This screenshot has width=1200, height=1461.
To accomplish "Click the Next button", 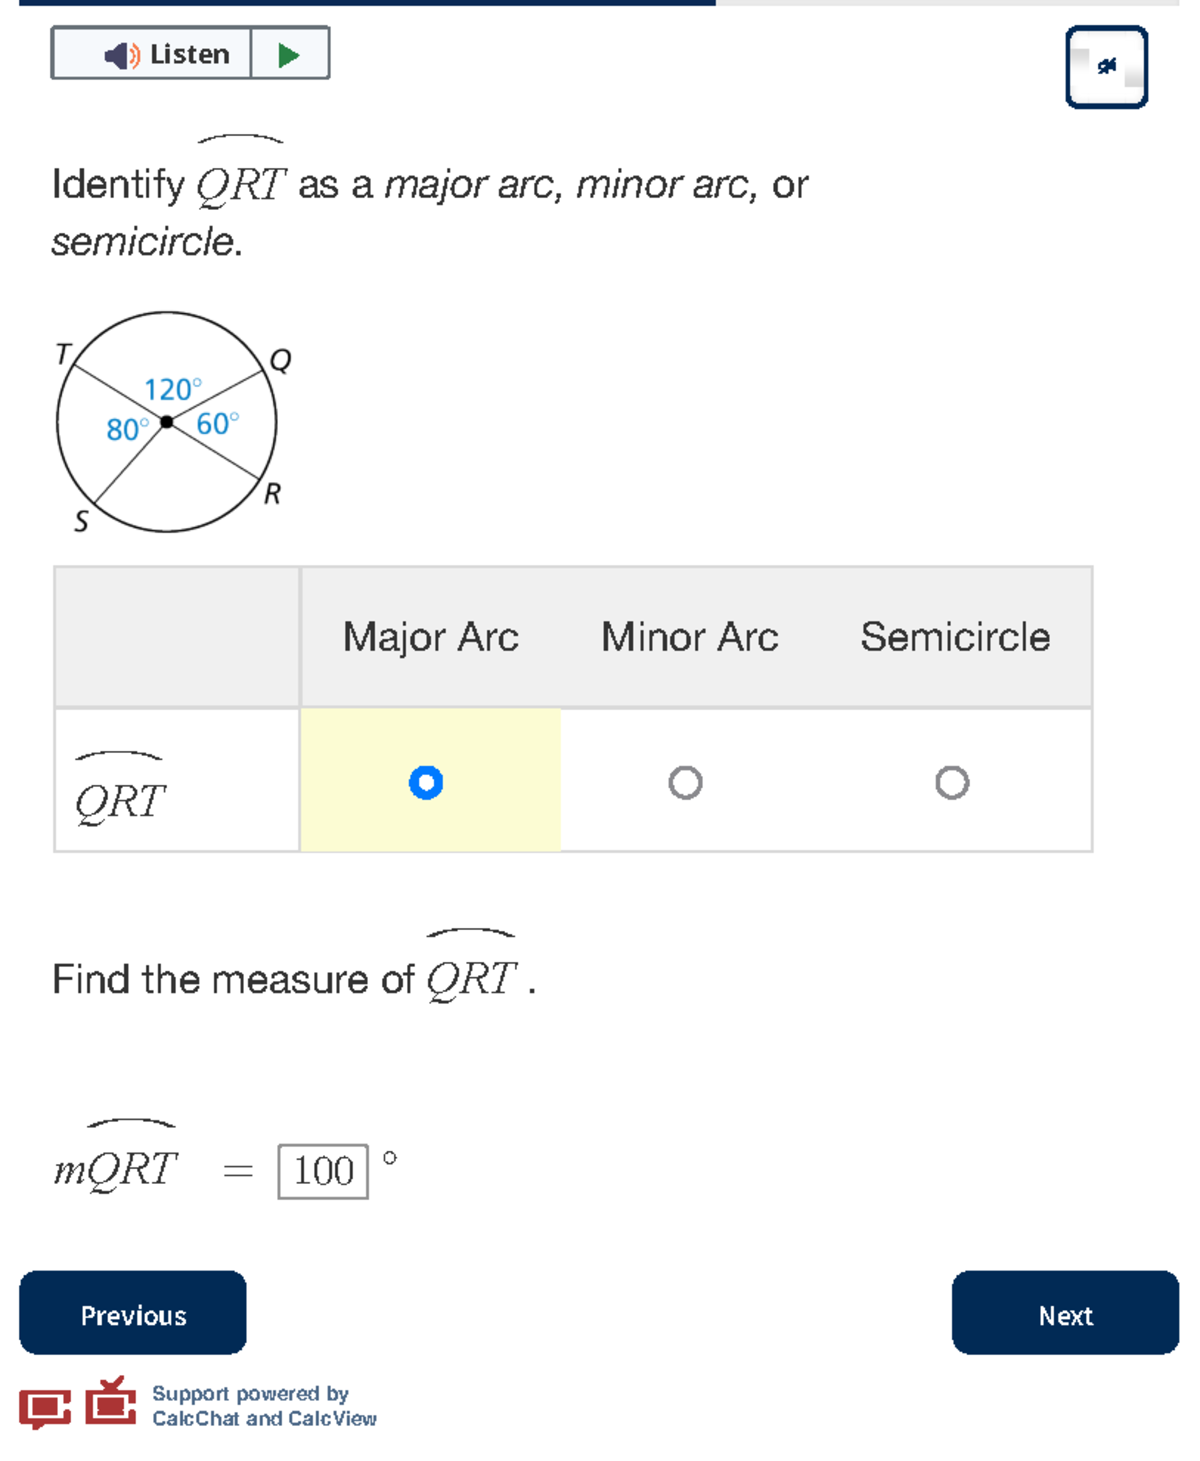I will point(1064,1314).
